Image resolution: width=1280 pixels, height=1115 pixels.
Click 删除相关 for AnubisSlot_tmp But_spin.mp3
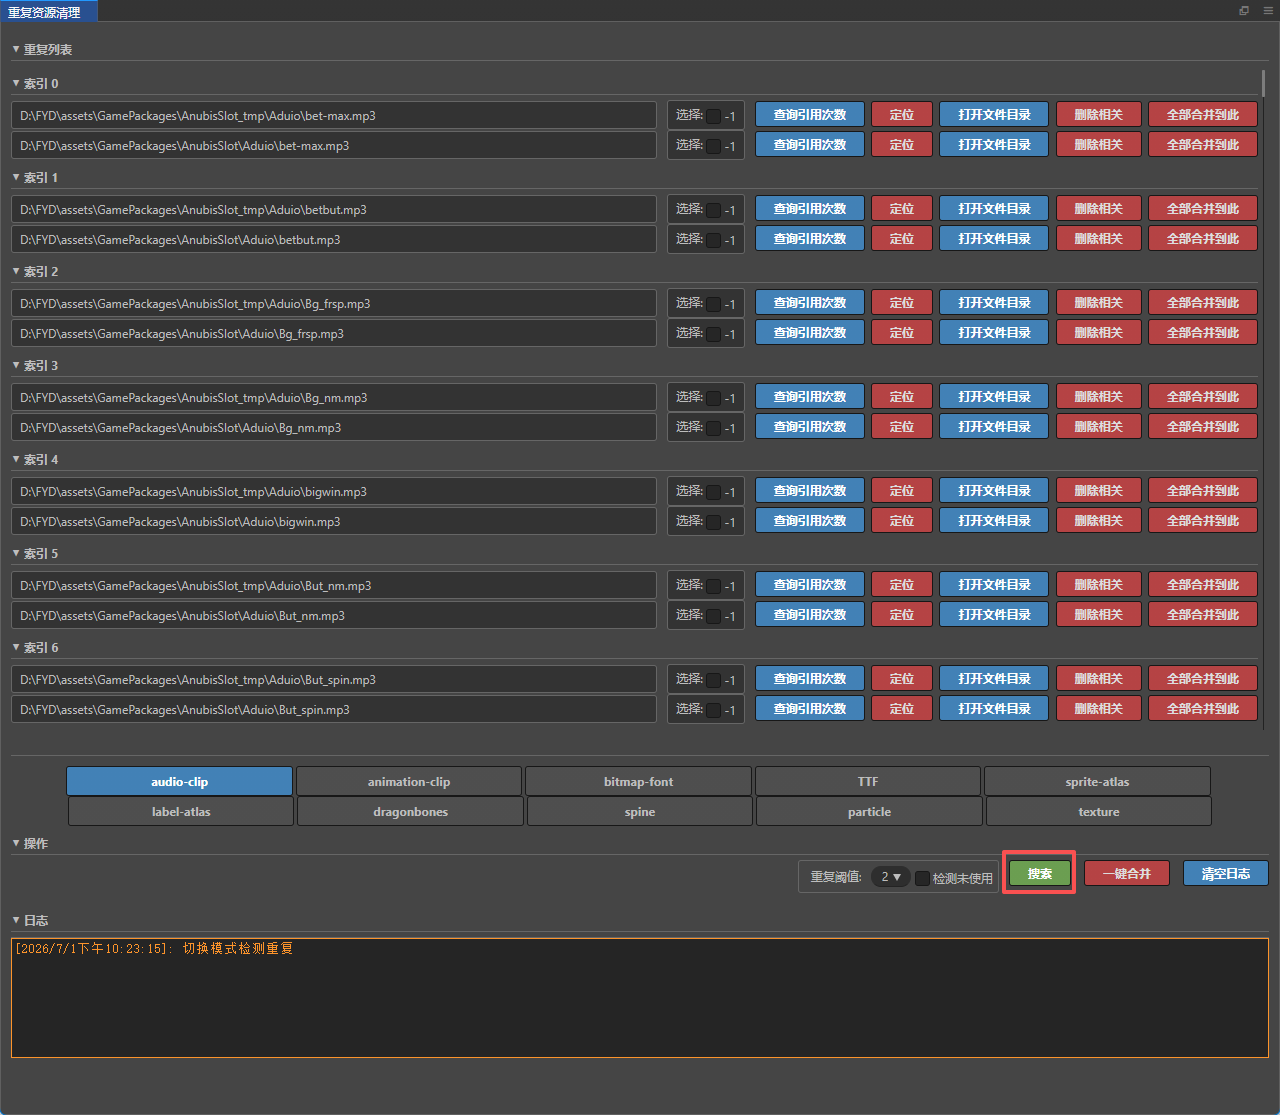(1098, 678)
